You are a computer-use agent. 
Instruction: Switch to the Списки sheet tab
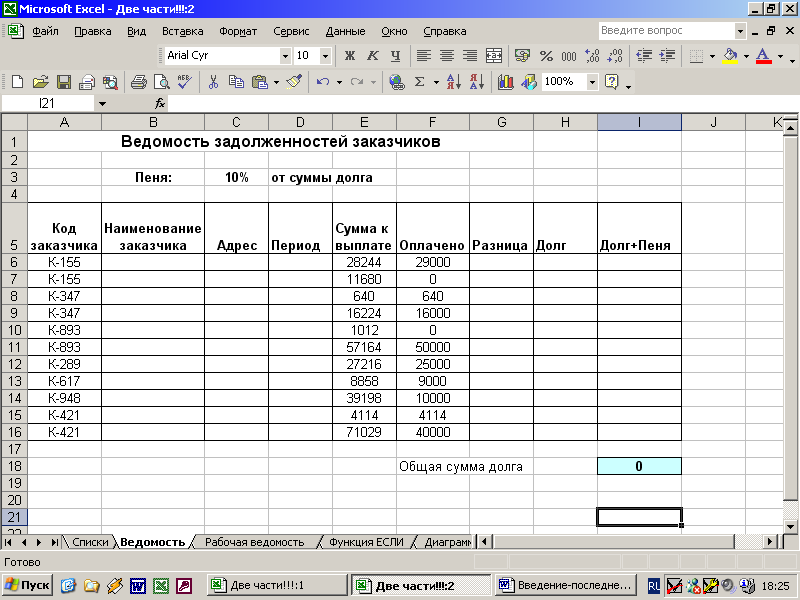click(x=90, y=542)
